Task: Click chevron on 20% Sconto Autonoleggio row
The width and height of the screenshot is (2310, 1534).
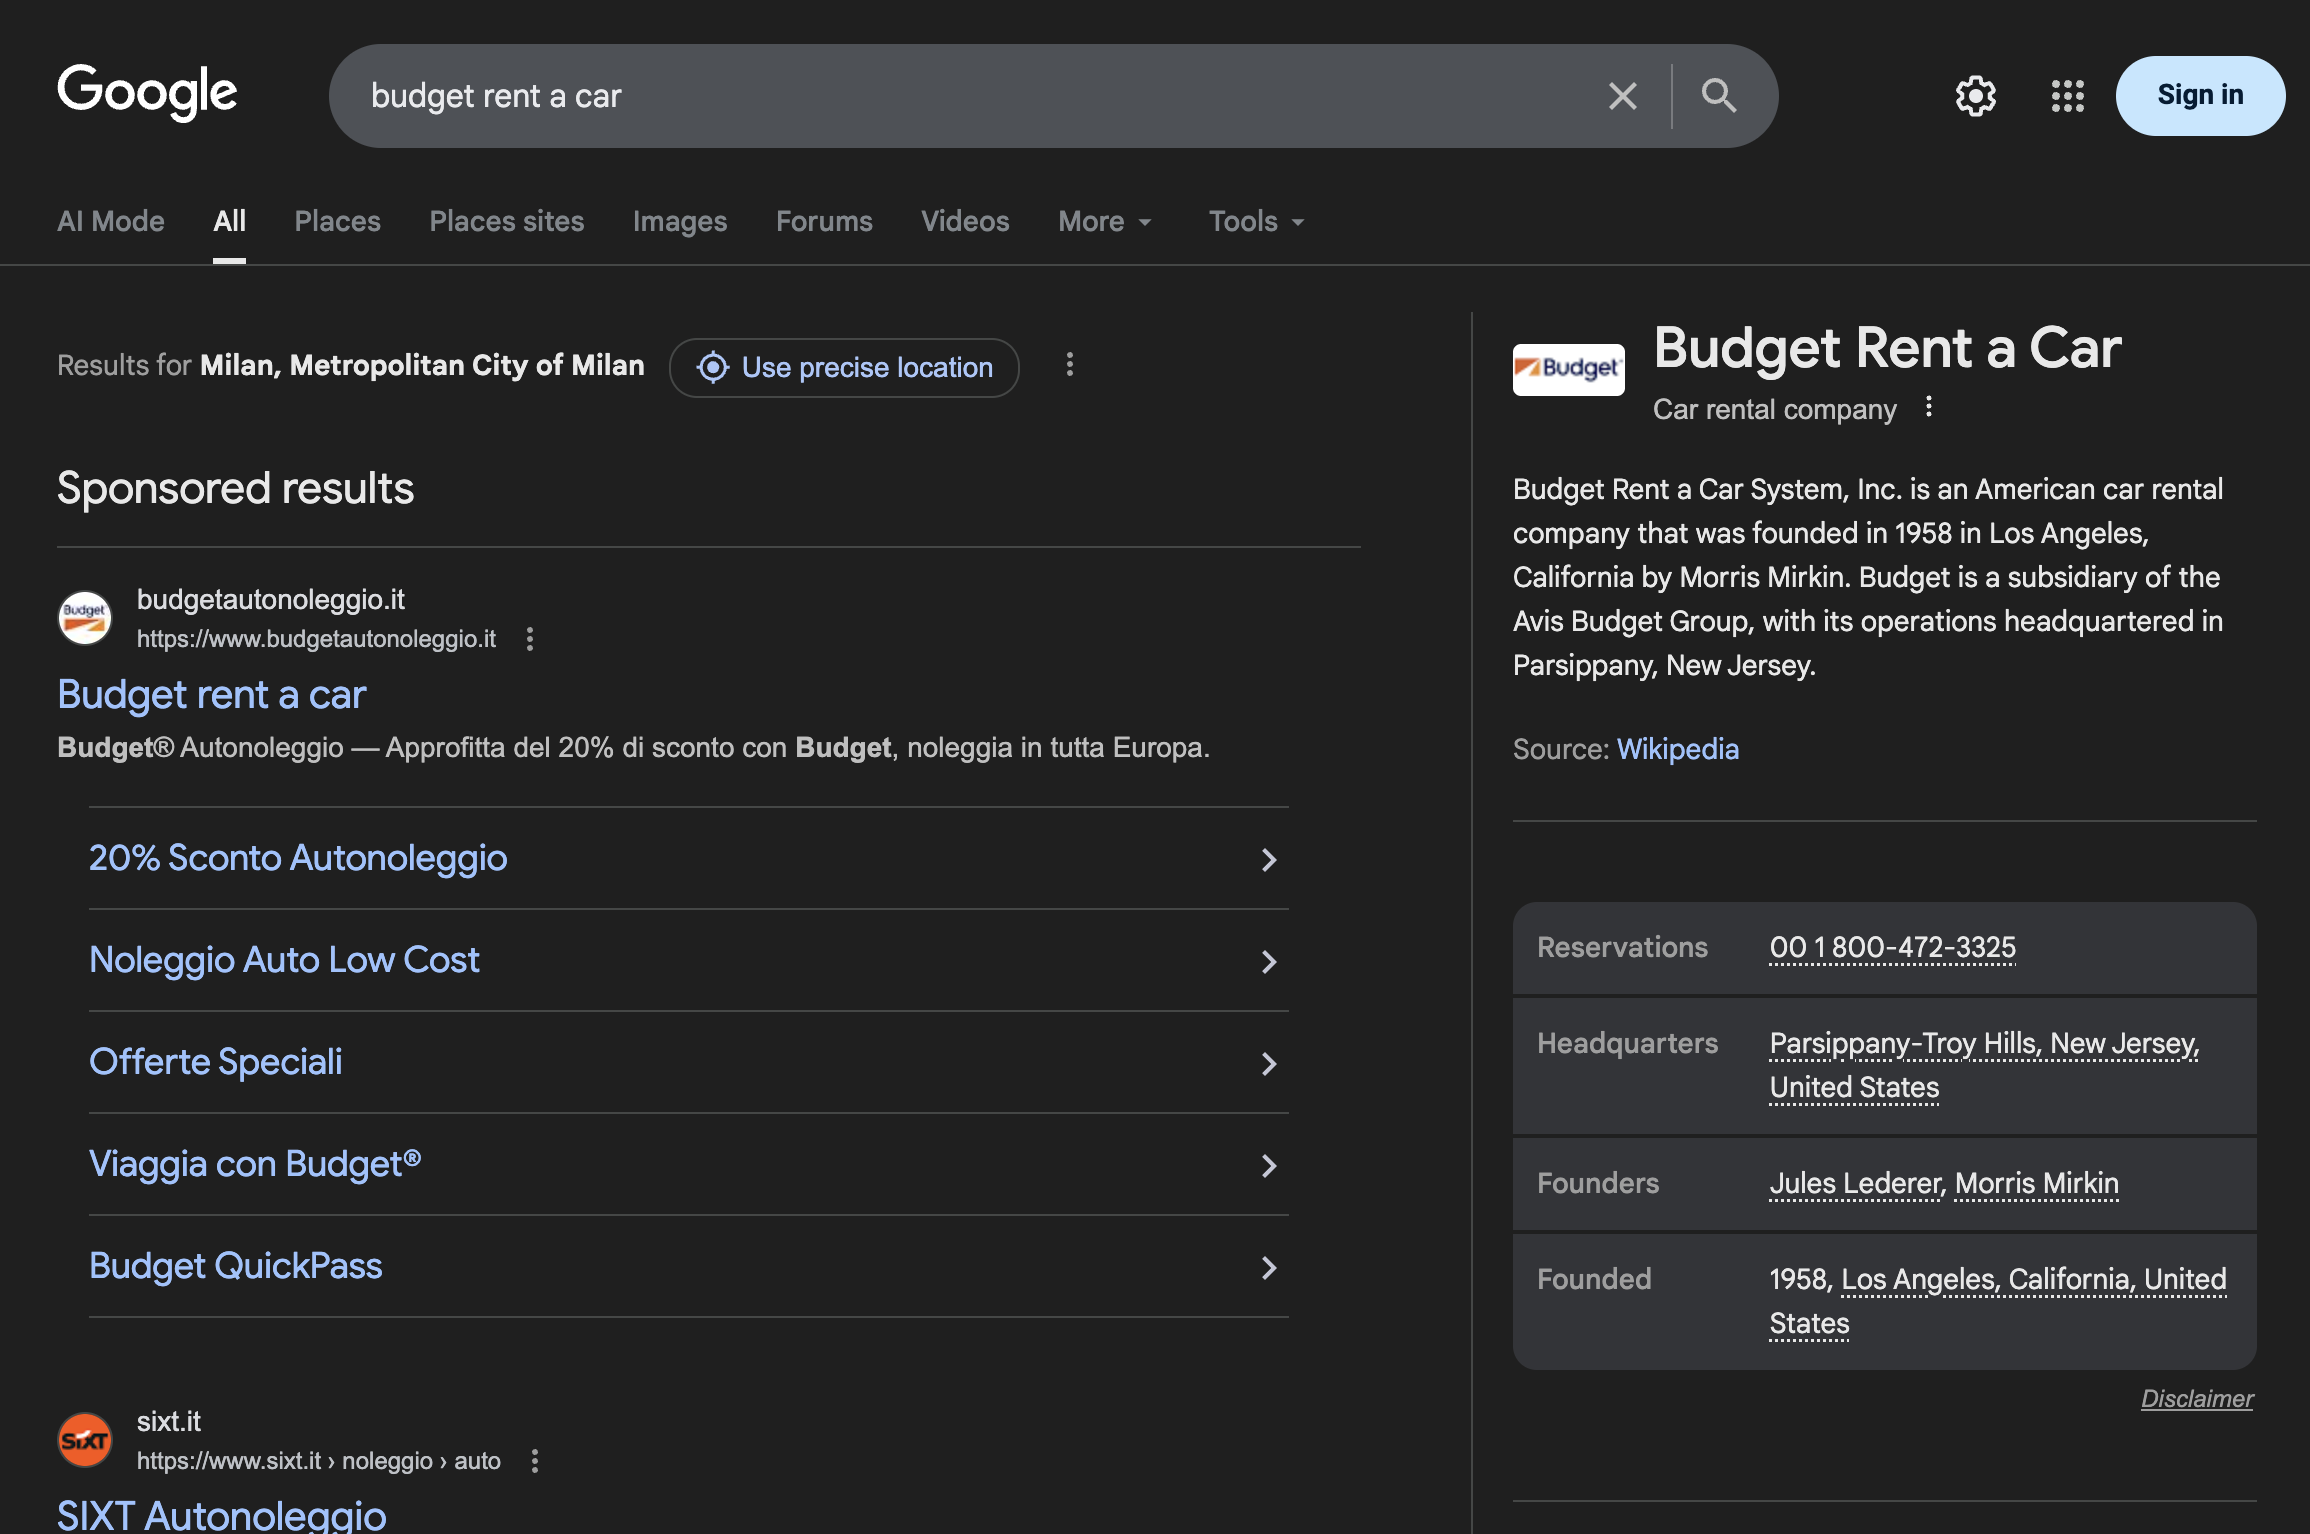Action: 1268,860
